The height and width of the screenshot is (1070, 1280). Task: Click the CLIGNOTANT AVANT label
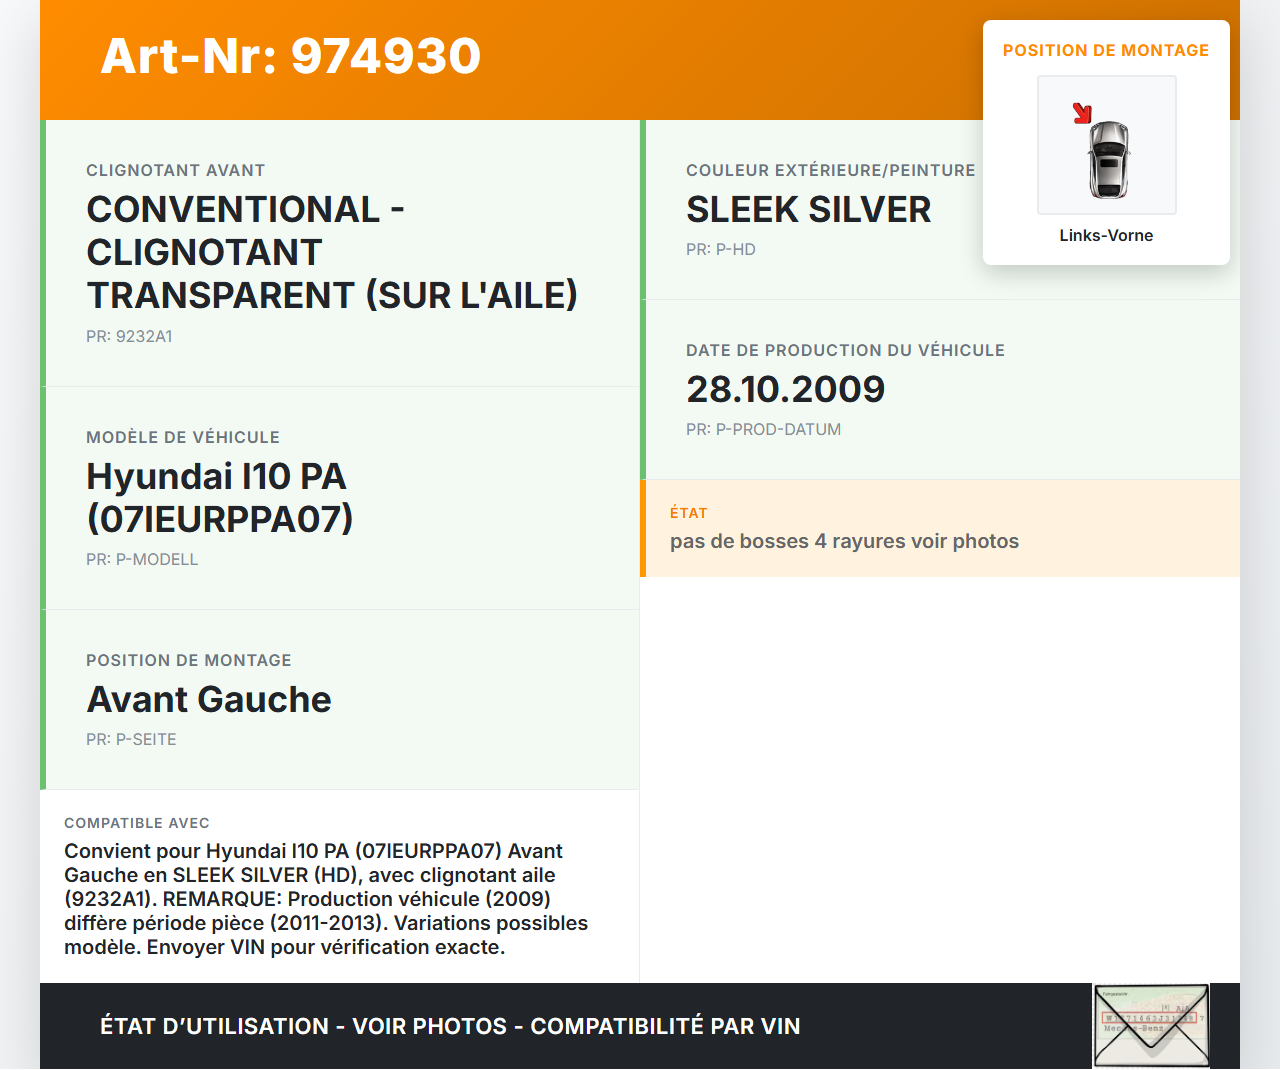click(175, 171)
